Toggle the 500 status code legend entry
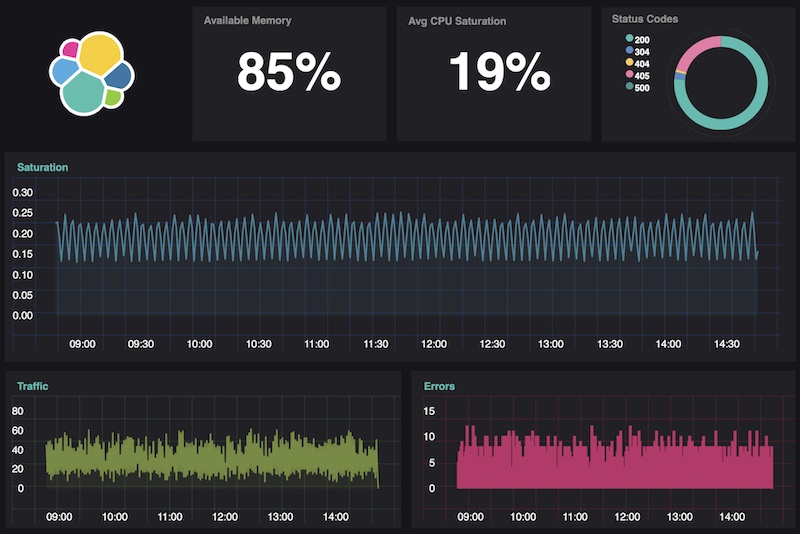This screenshot has height=534, width=800. point(641,87)
